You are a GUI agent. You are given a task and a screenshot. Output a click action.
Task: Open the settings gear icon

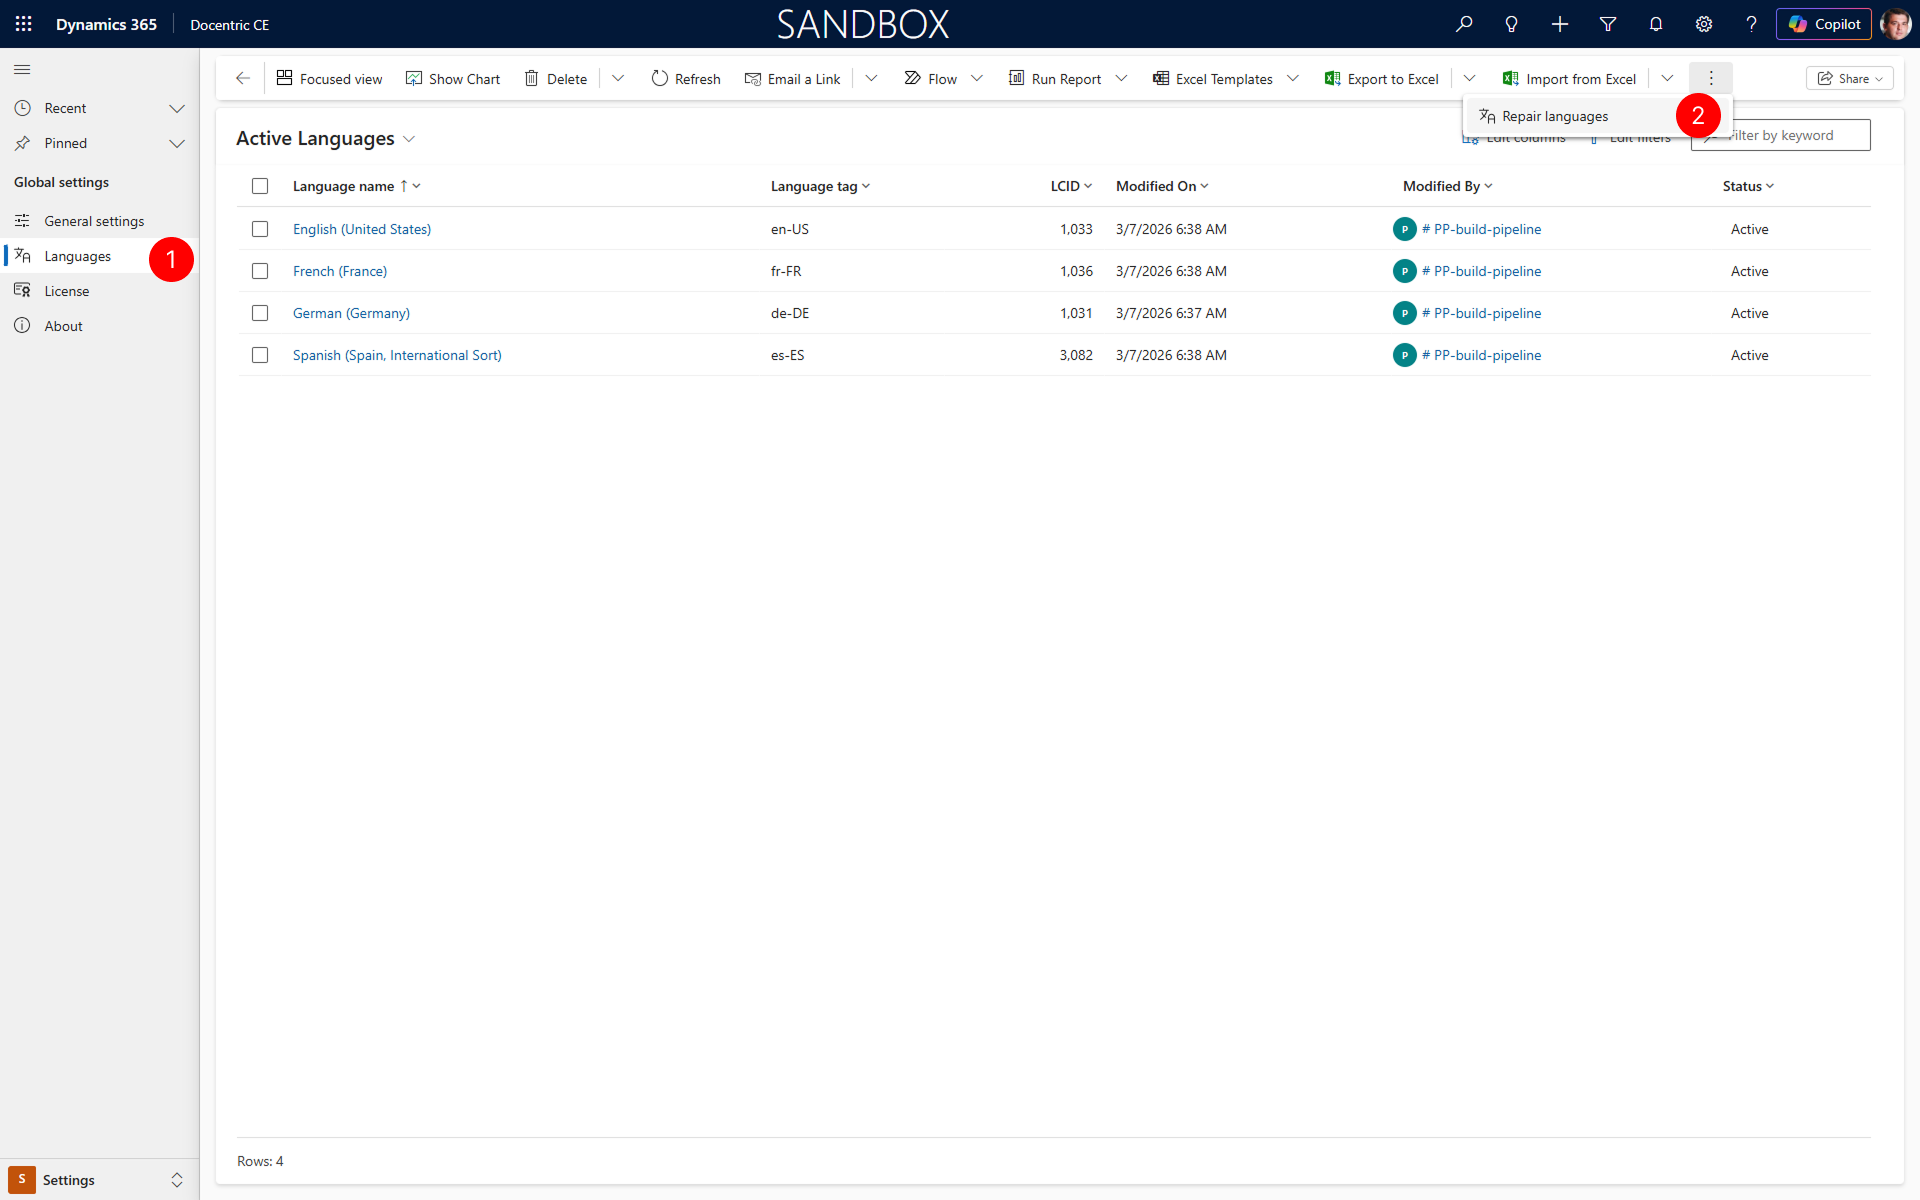pyautogui.click(x=1704, y=24)
